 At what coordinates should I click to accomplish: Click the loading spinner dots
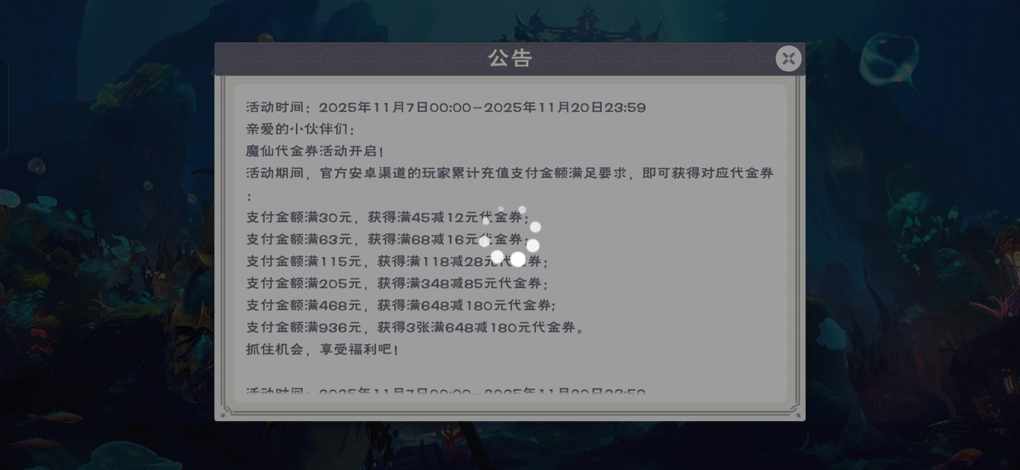(509, 237)
